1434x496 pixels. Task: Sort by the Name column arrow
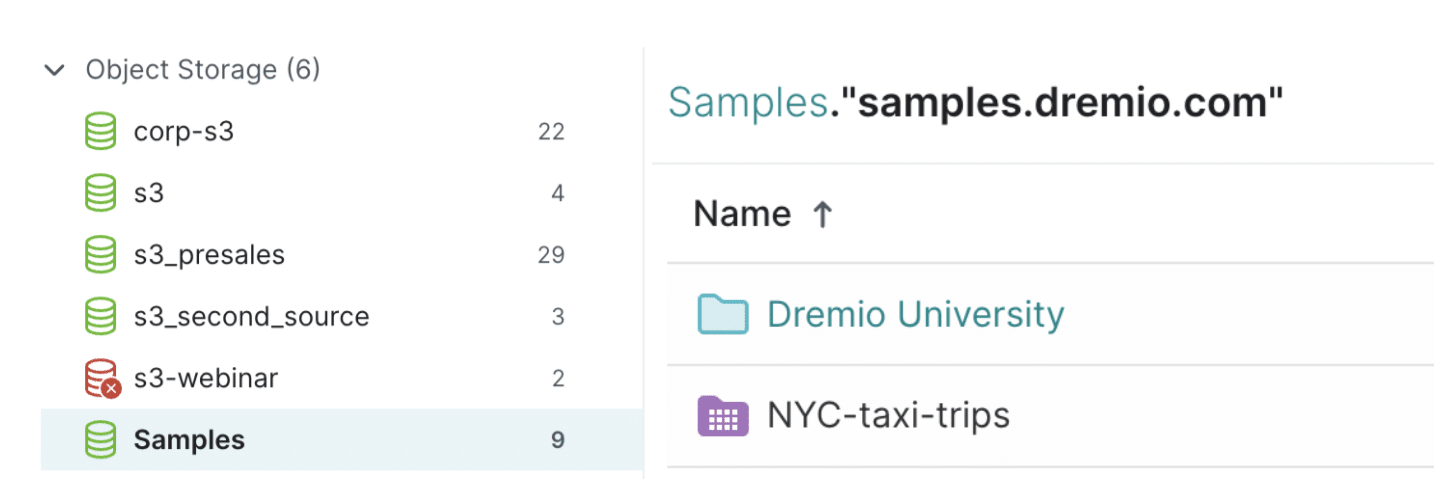(x=822, y=214)
